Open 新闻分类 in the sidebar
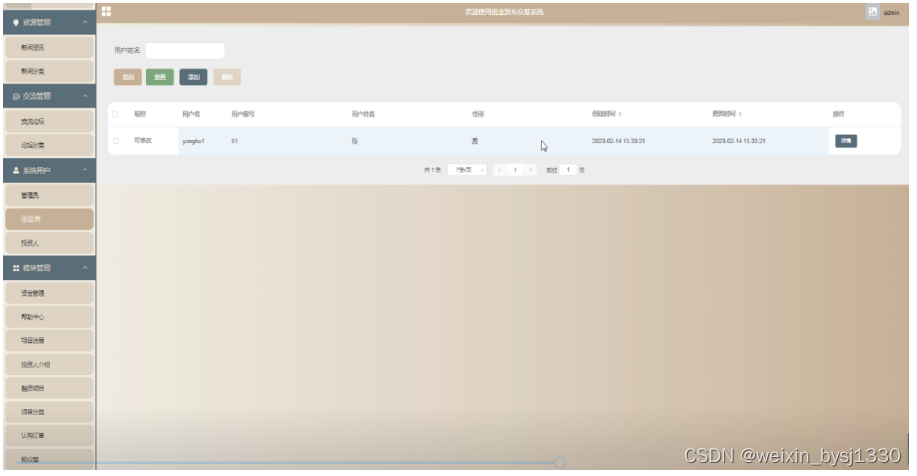The height and width of the screenshot is (476, 917). 49,71
